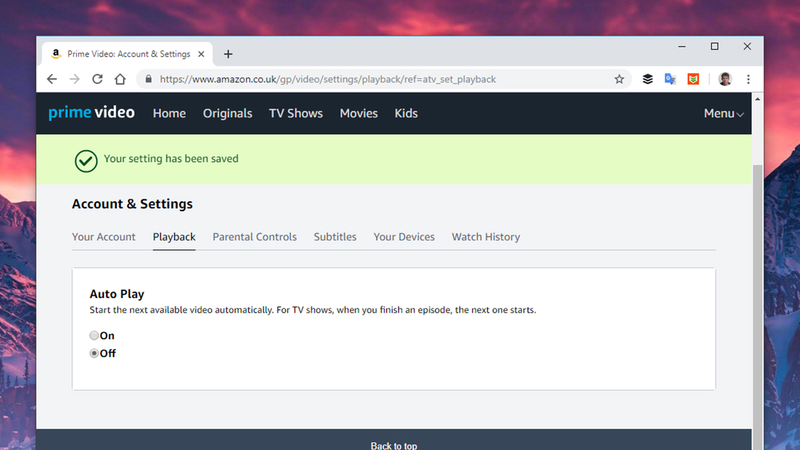Expand the Menu dropdown in Prime Video header
This screenshot has width=800, height=450.
tap(723, 113)
